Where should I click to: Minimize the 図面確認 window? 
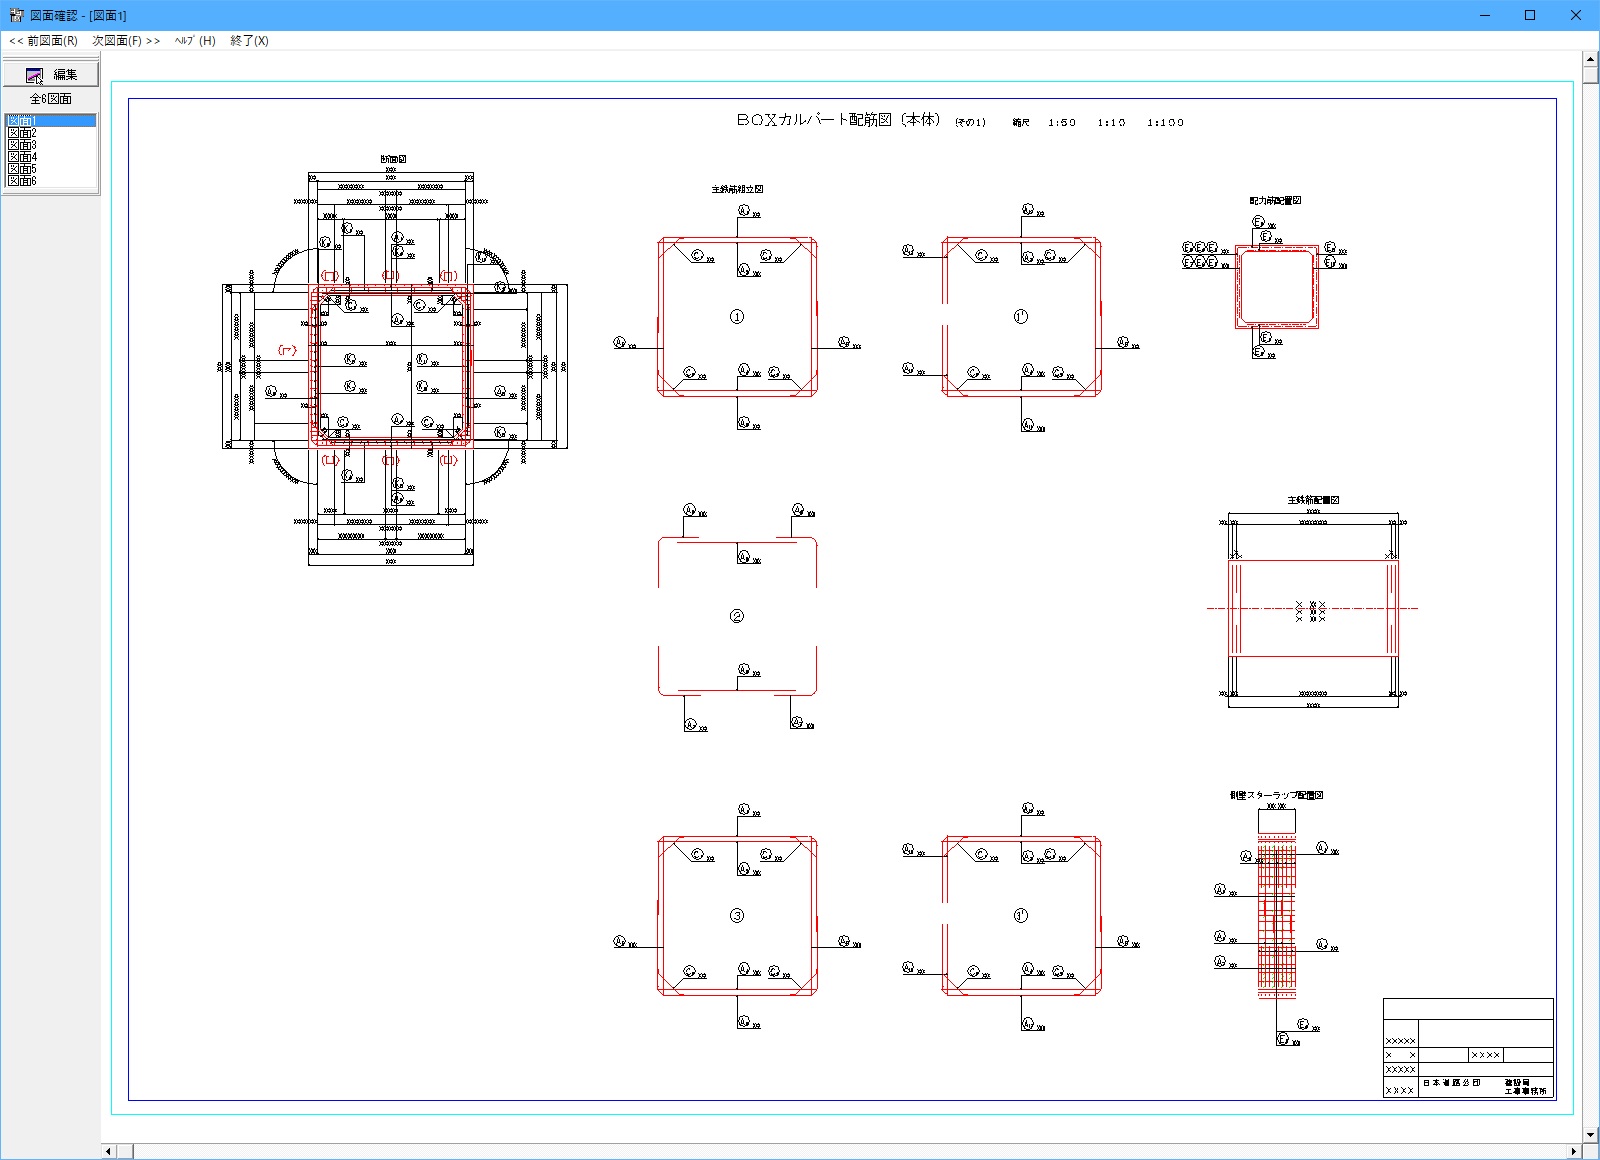coord(1484,15)
